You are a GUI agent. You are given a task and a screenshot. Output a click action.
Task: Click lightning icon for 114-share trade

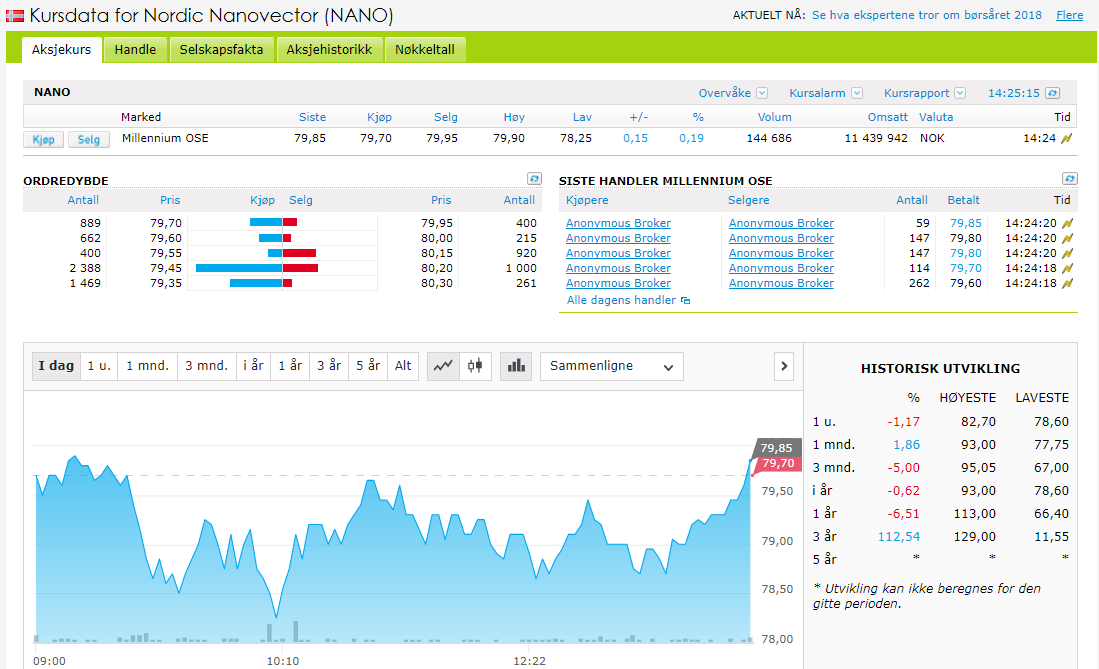pos(1067,269)
